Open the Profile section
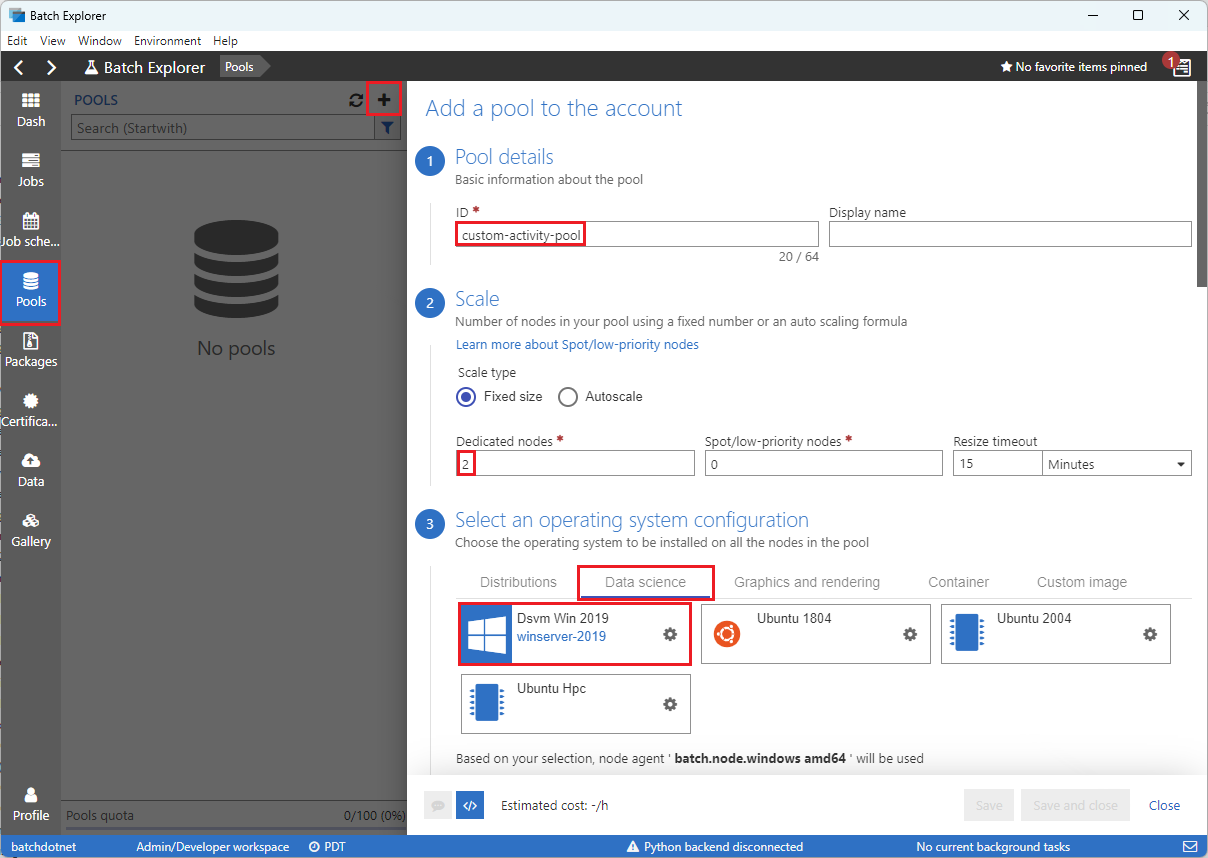 30,802
